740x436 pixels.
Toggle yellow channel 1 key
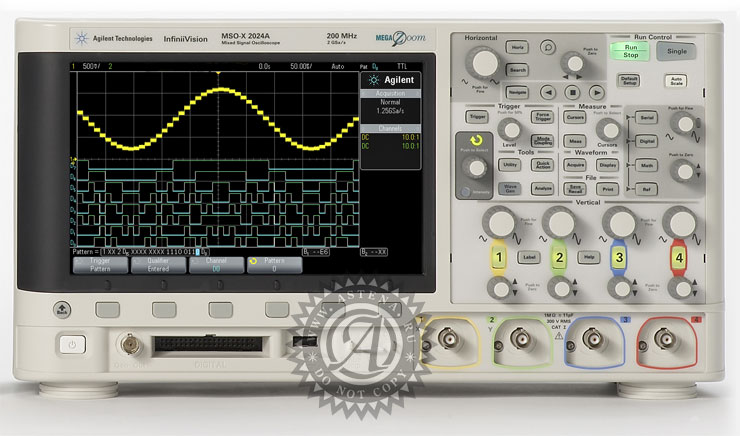pyautogui.click(x=499, y=257)
